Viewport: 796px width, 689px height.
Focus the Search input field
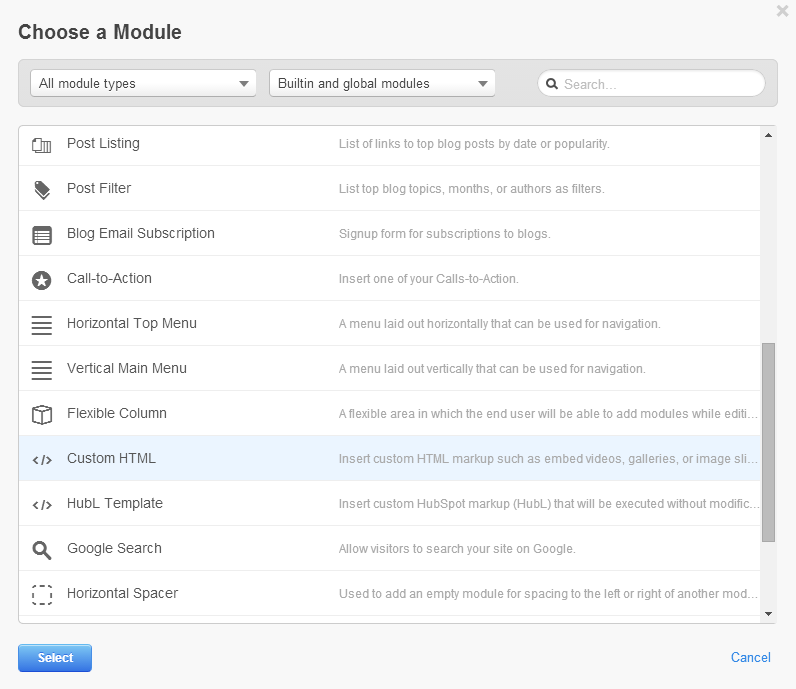(651, 83)
